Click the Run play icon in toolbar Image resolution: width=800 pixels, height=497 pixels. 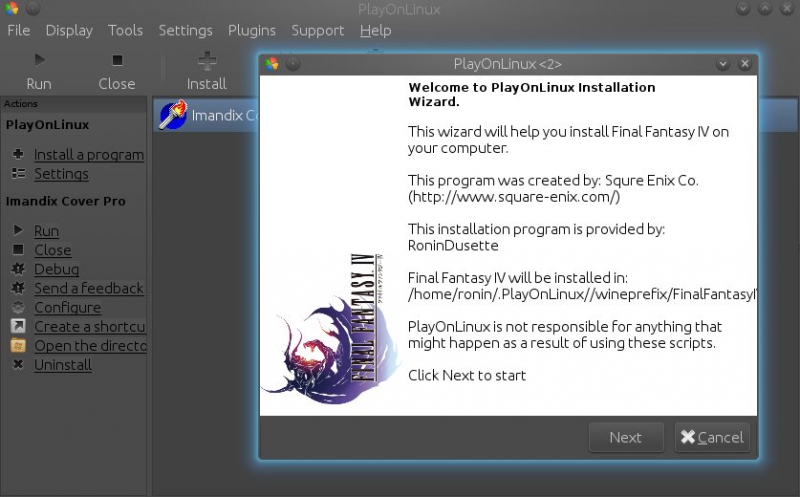point(39,60)
